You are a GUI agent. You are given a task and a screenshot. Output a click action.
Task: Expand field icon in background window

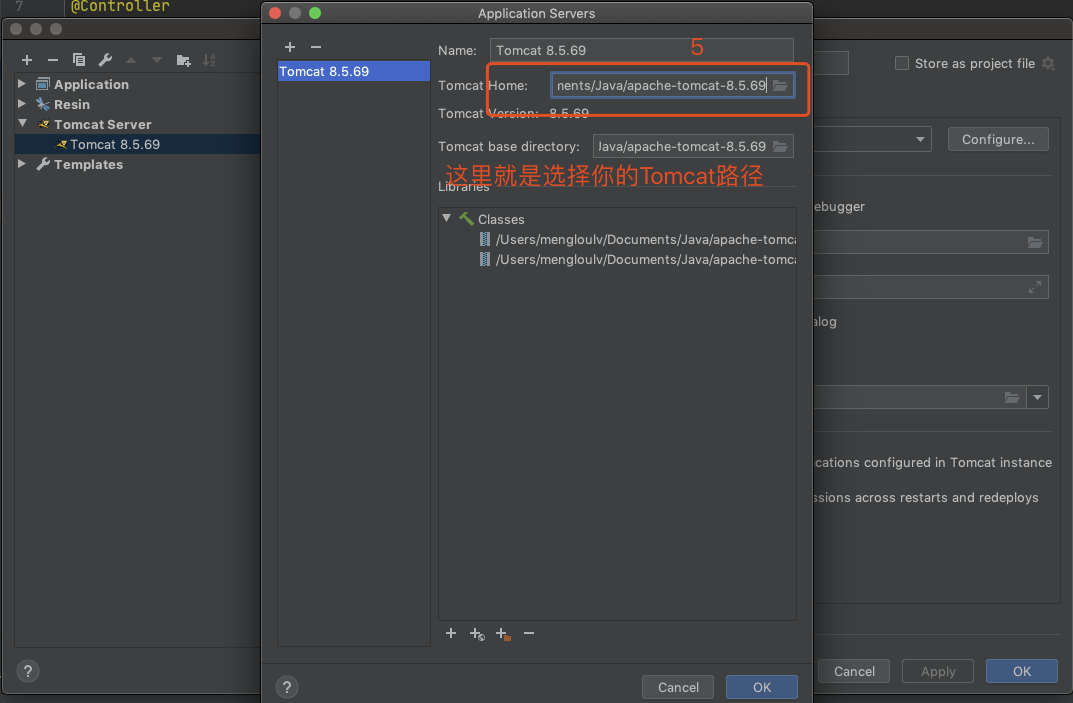point(1035,287)
